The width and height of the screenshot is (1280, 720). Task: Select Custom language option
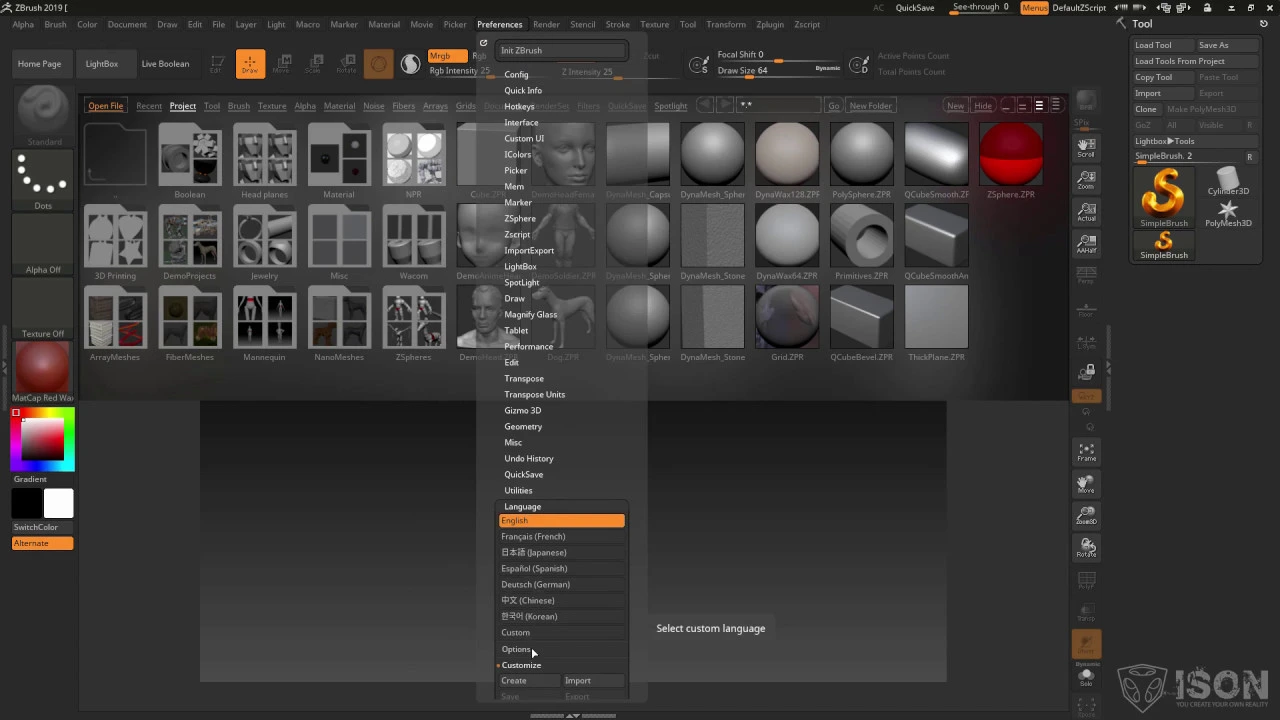pyautogui.click(x=562, y=632)
